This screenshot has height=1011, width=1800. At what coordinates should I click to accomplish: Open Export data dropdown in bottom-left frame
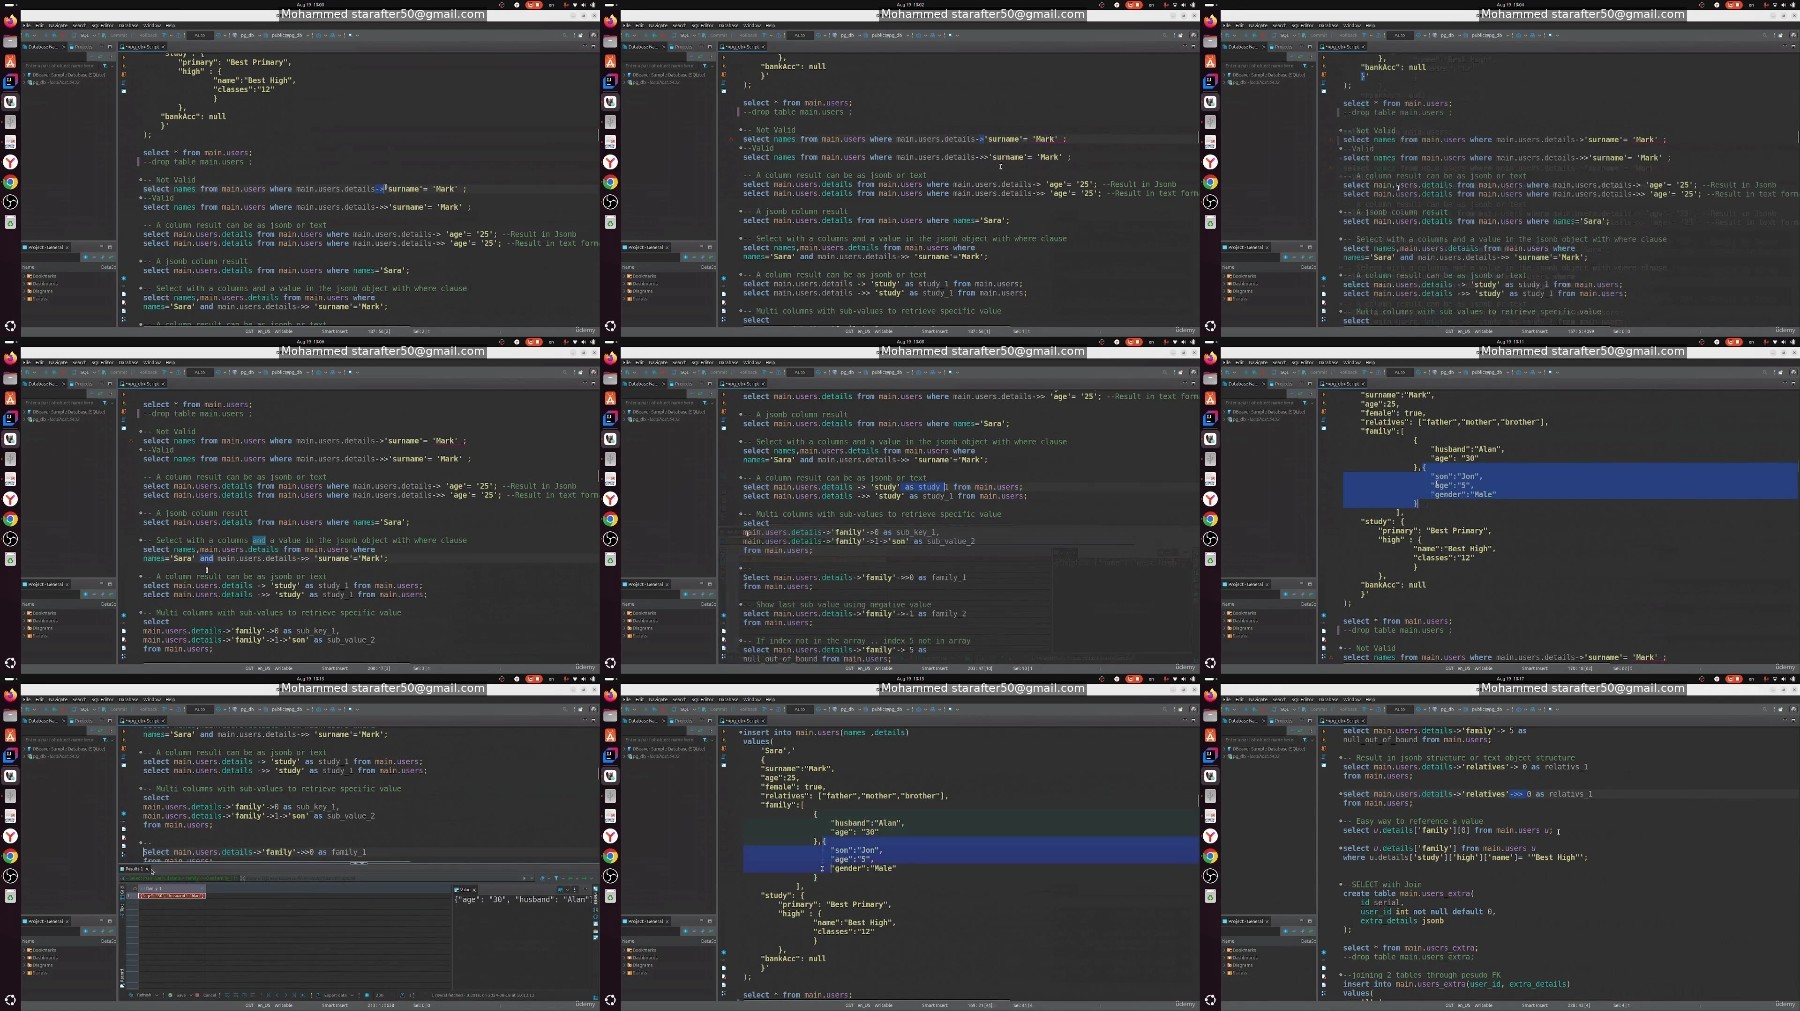tap(333, 995)
